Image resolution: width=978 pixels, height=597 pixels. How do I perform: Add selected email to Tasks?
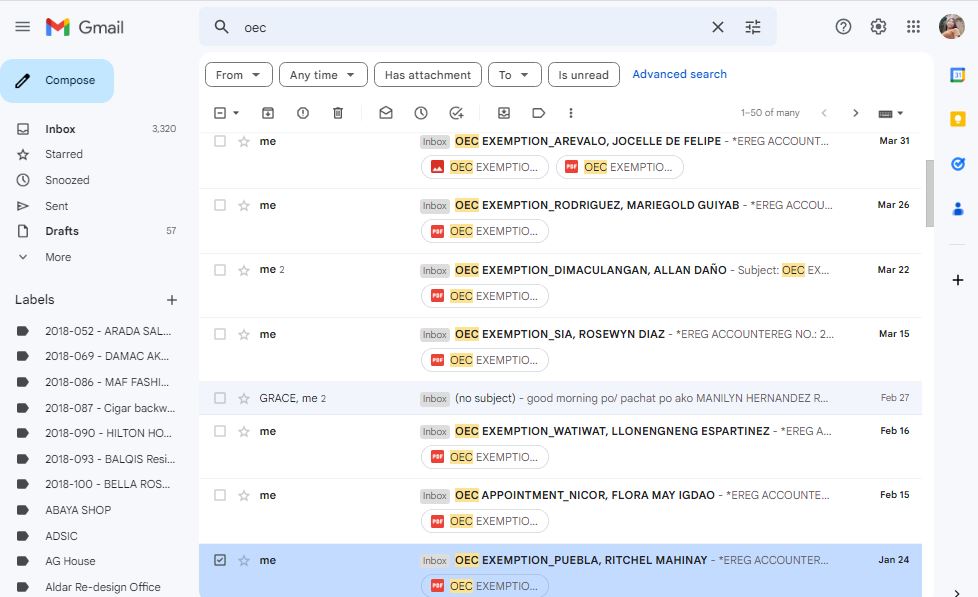coord(456,113)
